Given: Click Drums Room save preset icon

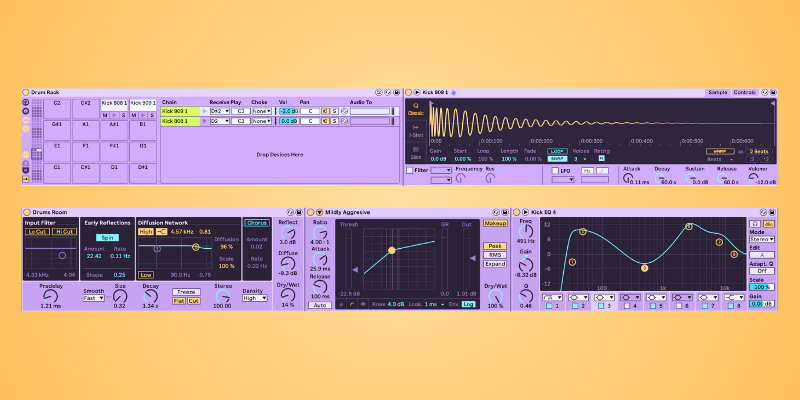Looking at the screenshot, I should [298, 212].
